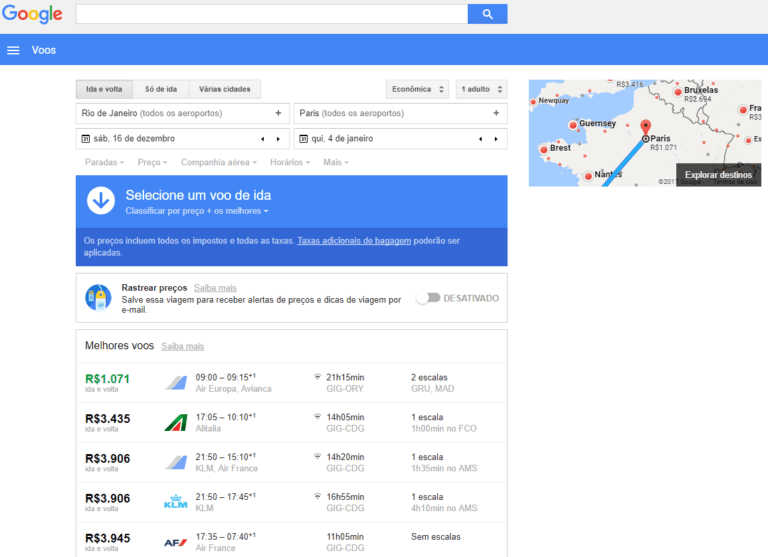Select the Várias cidades tab

(x=224, y=89)
